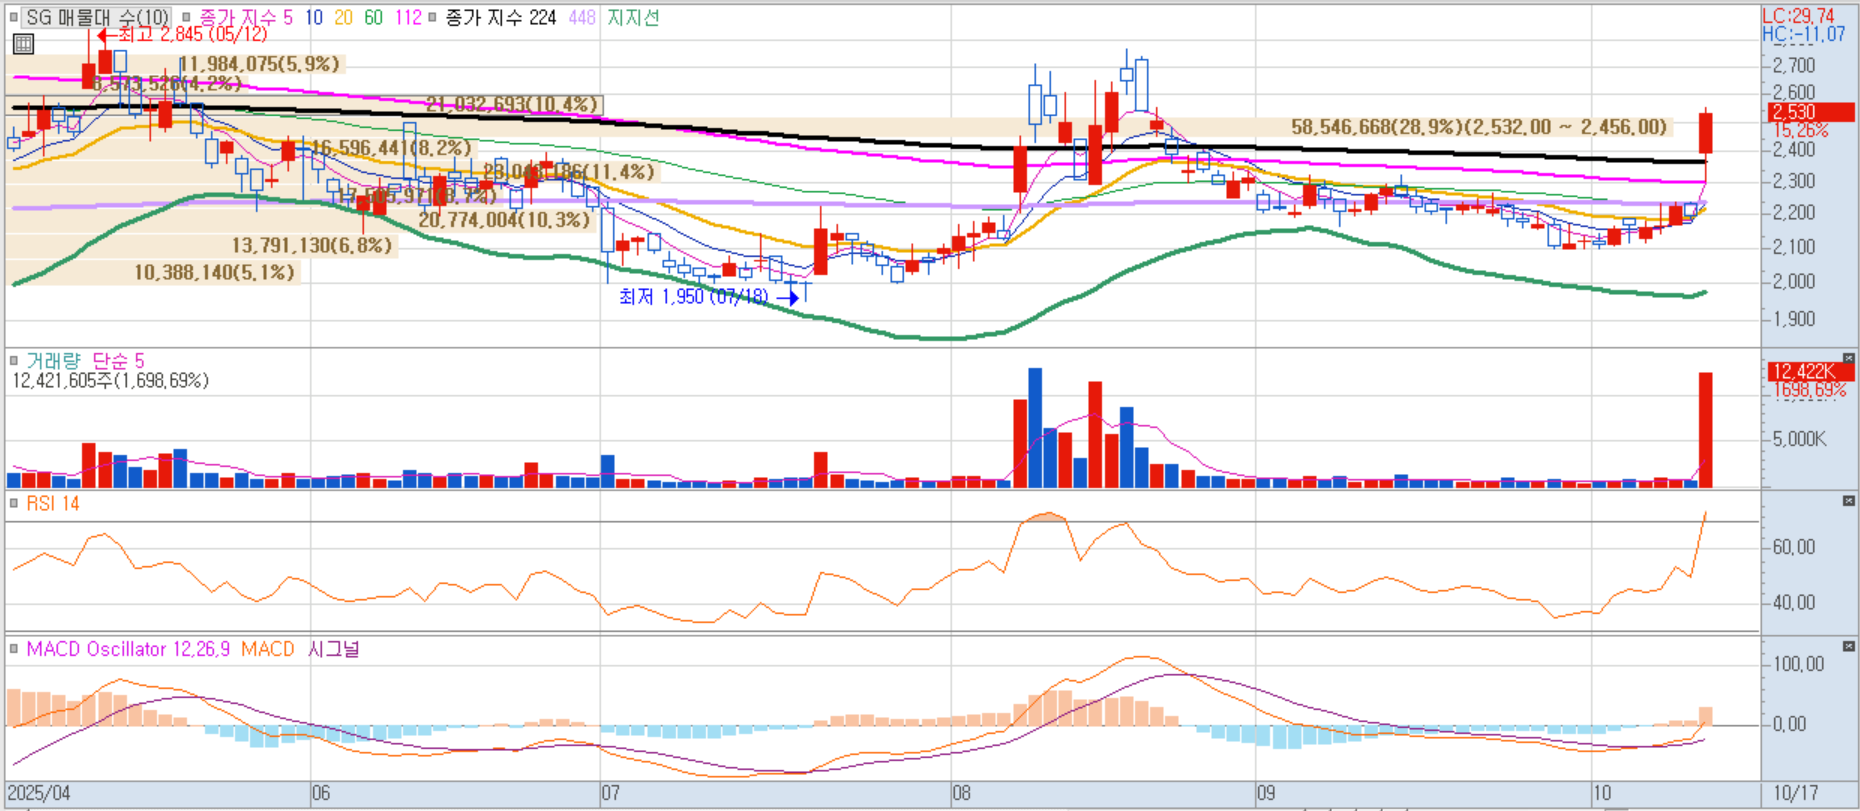The image size is (1860, 811).
Task: Click the 11,984,075(5.9%) volume profile label
Action: click(x=260, y=64)
